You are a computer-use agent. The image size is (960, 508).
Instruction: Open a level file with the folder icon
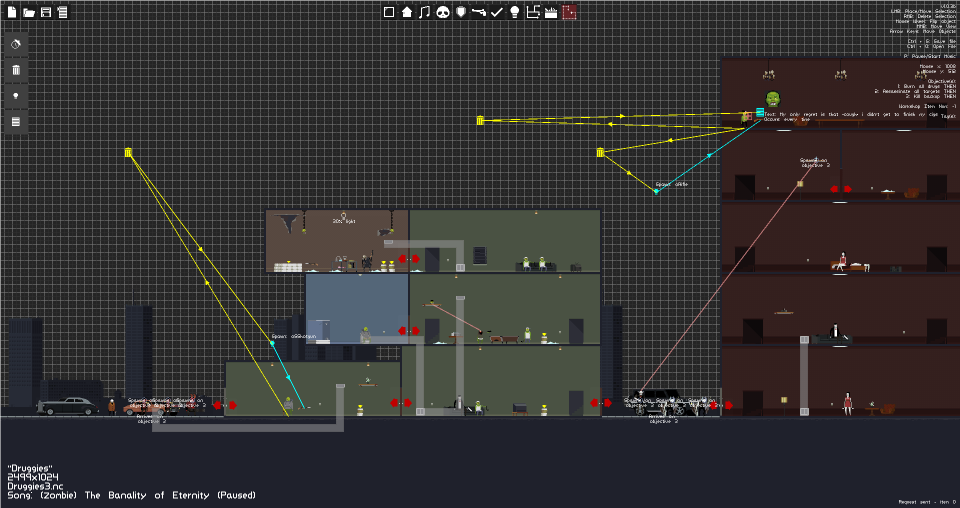(29, 12)
